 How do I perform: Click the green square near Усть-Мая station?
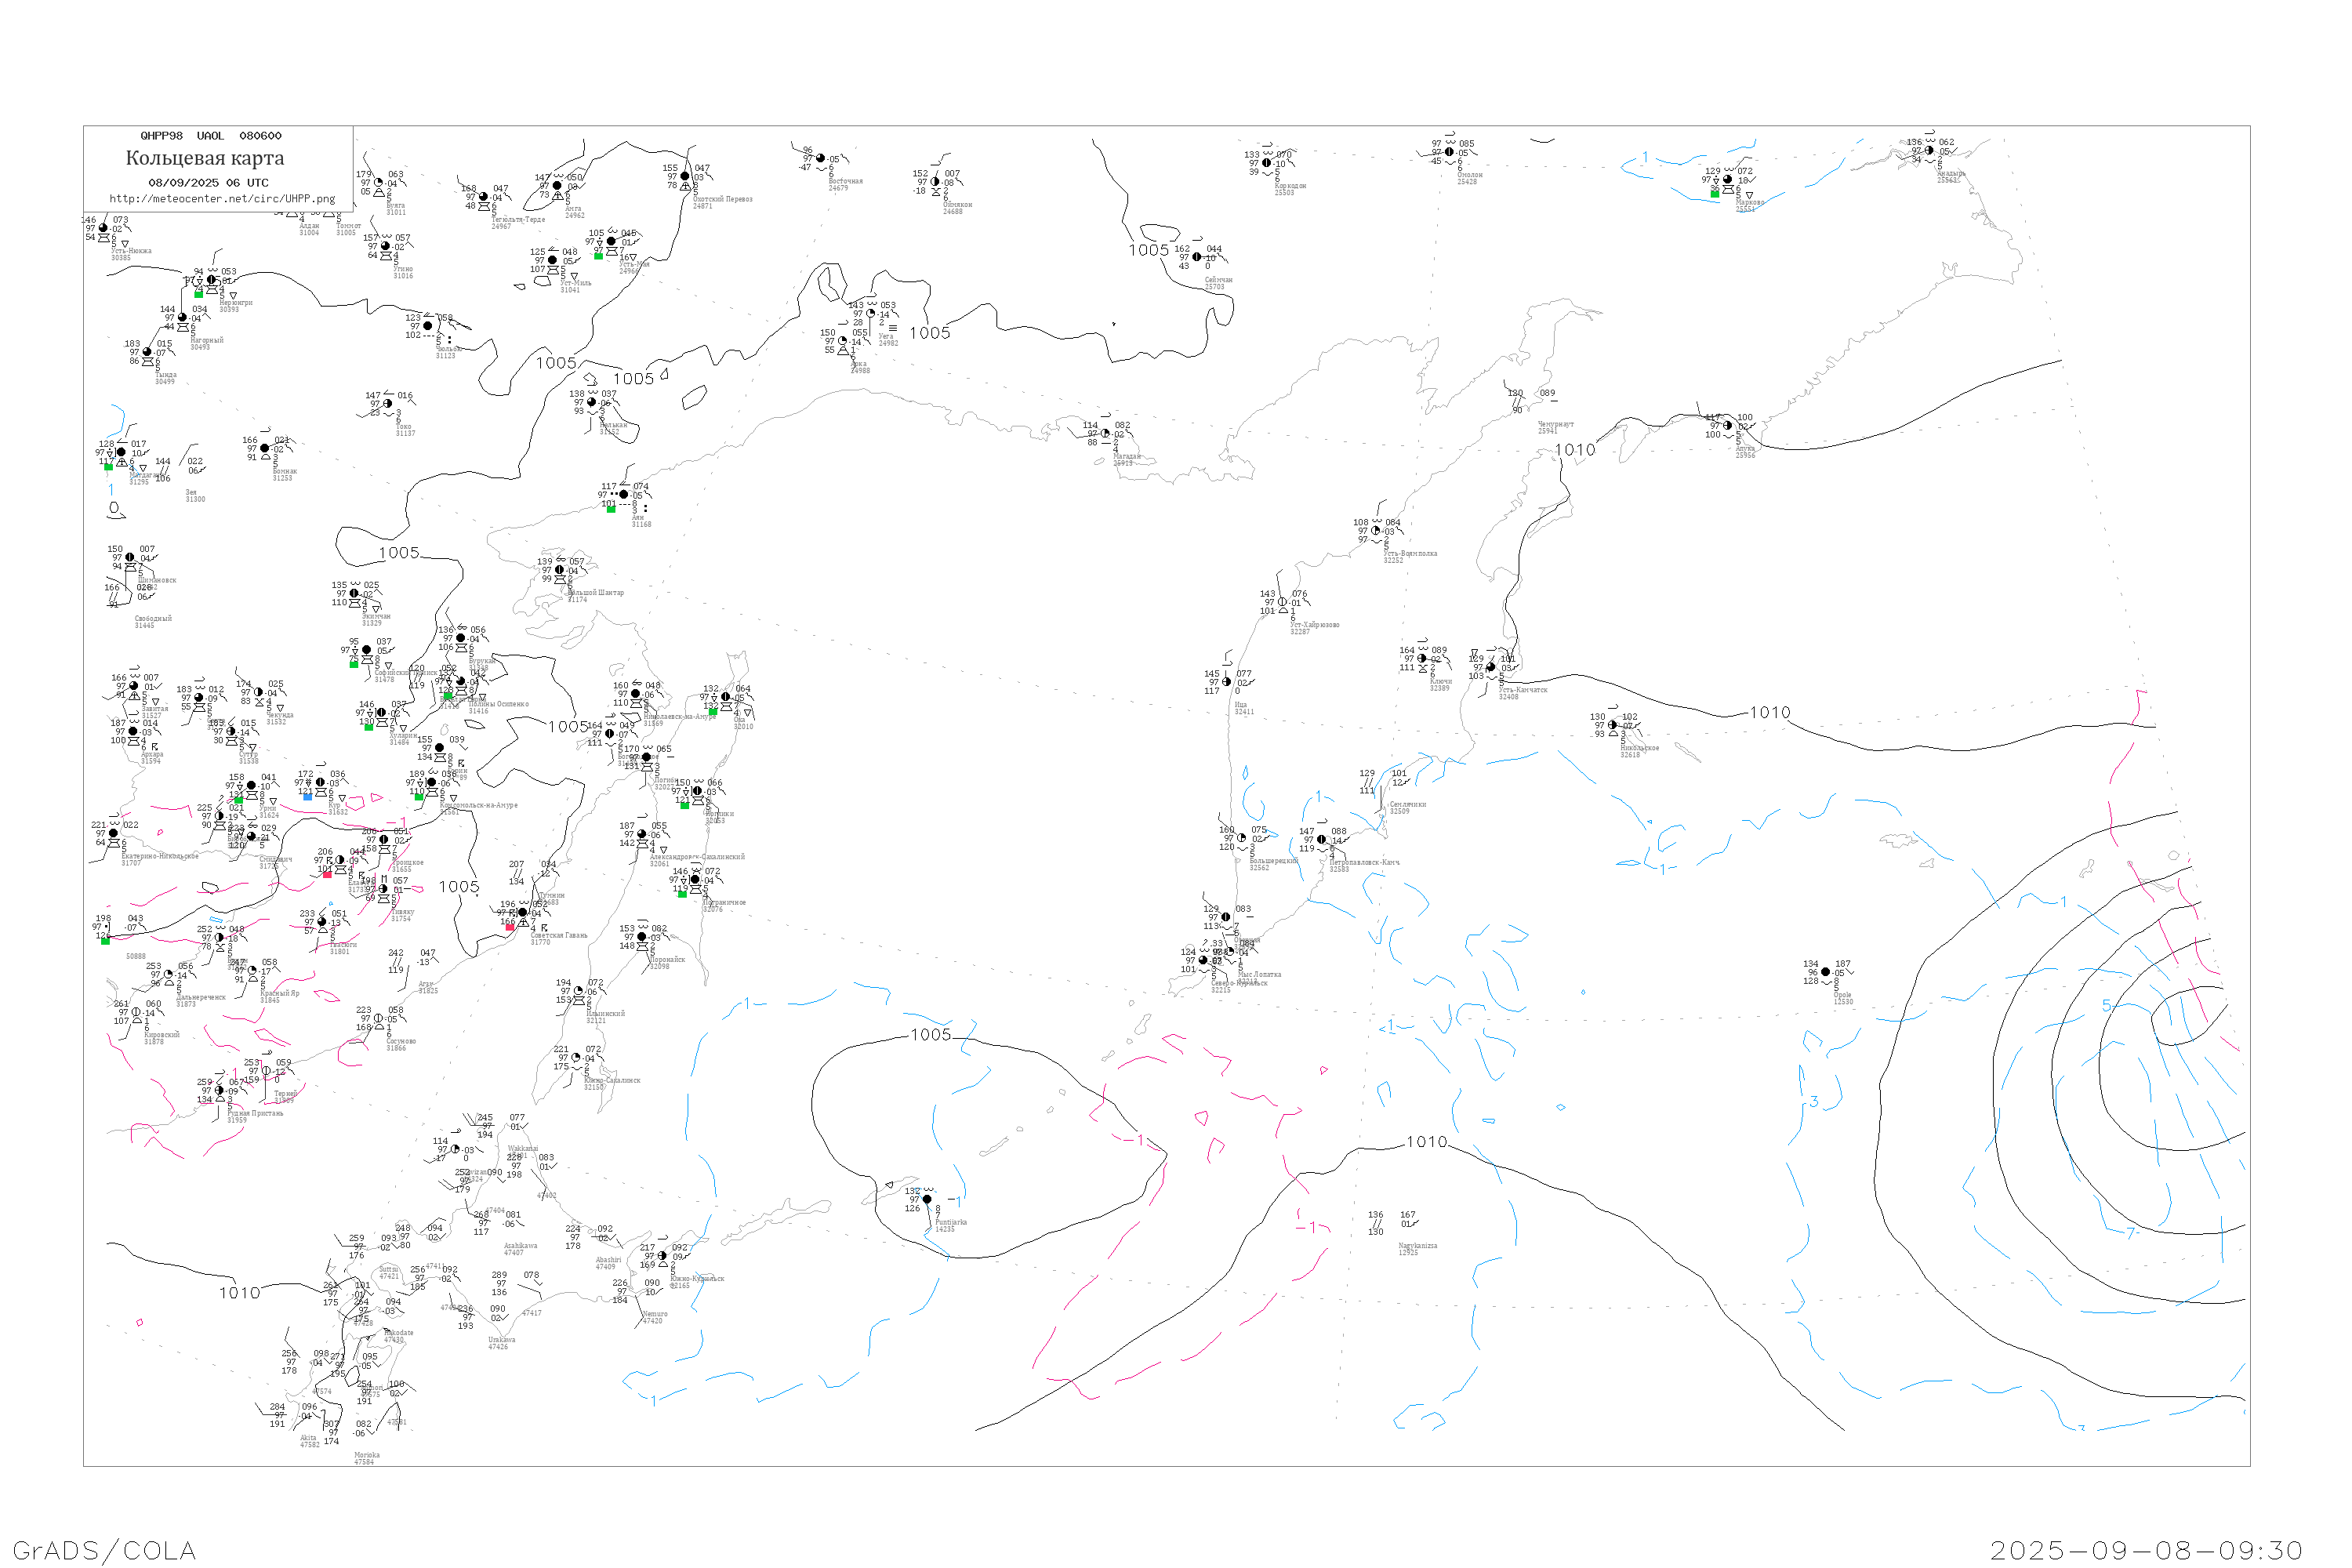598,256
